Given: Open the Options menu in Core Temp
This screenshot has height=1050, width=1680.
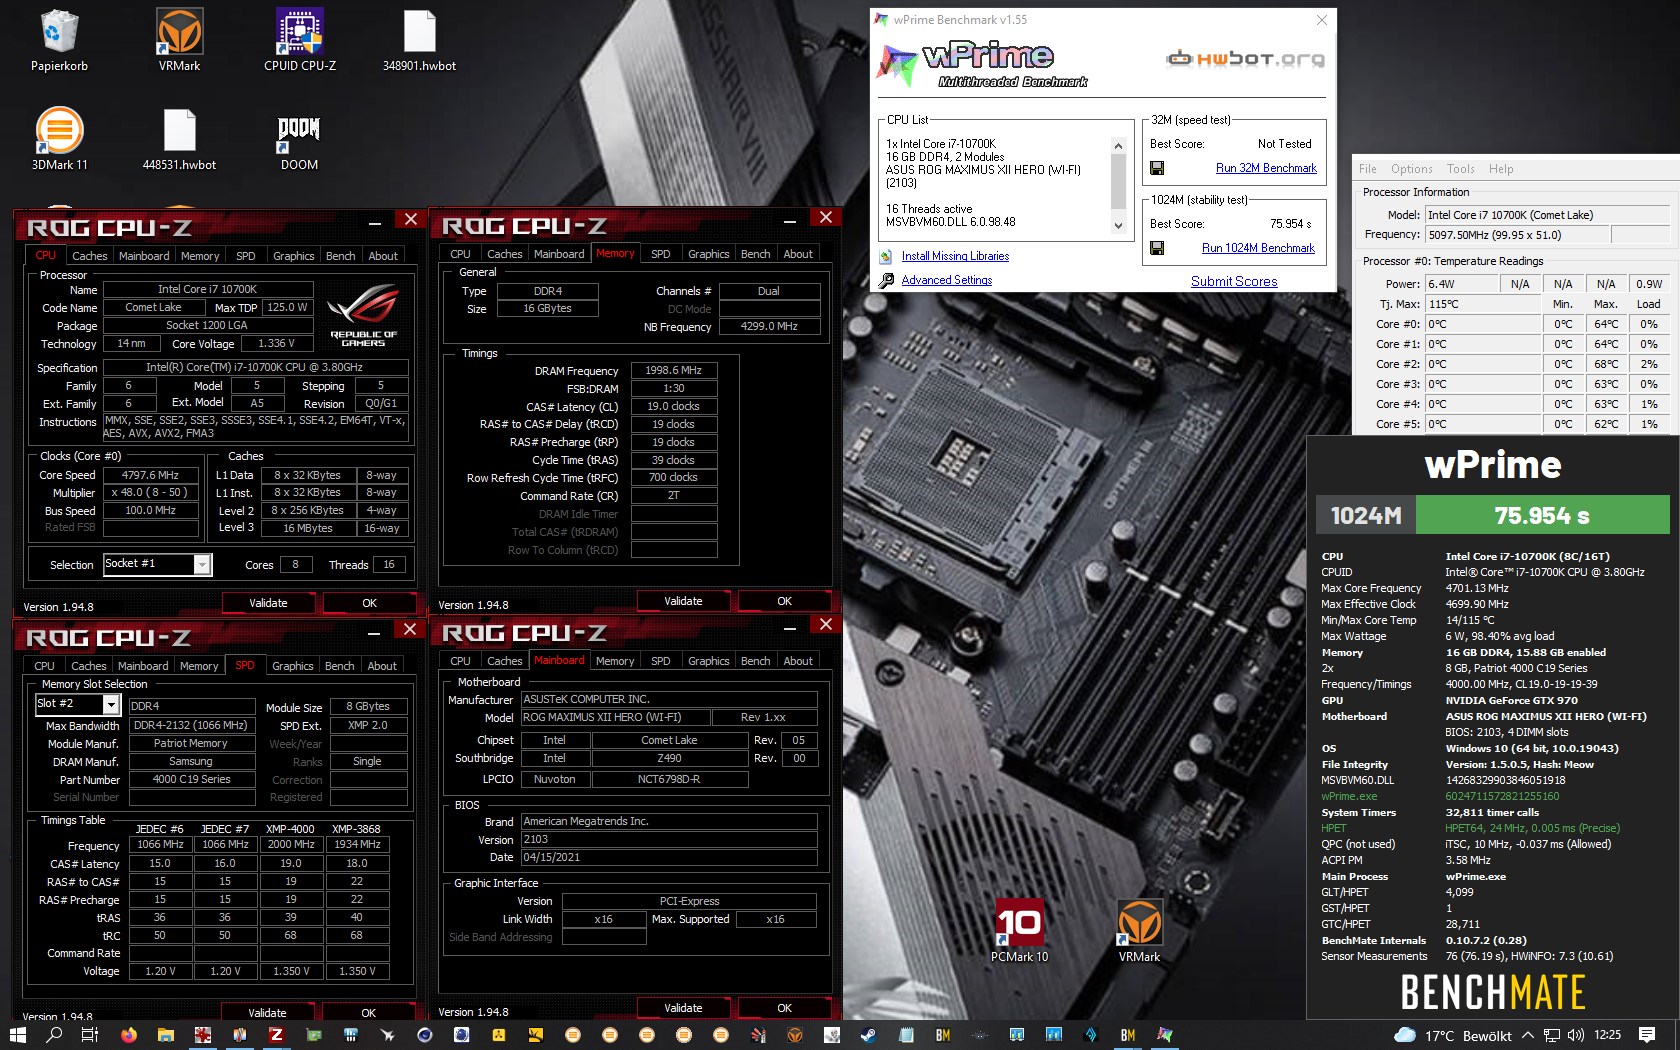Looking at the screenshot, I should (x=1411, y=169).
